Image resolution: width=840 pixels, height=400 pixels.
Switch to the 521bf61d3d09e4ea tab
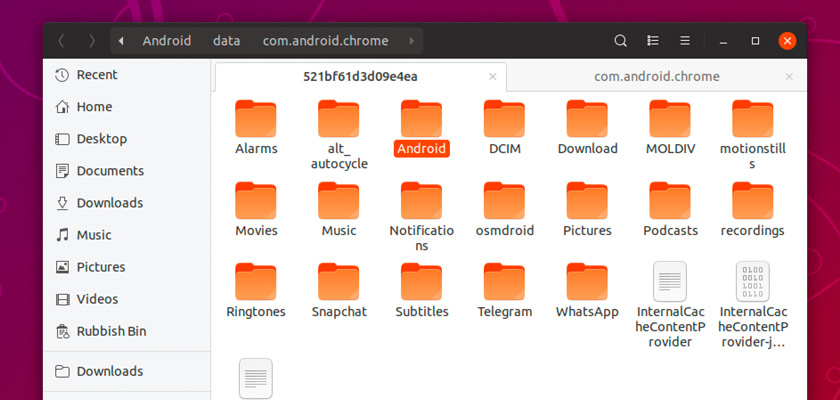pyautogui.click(x=361, y=77)
